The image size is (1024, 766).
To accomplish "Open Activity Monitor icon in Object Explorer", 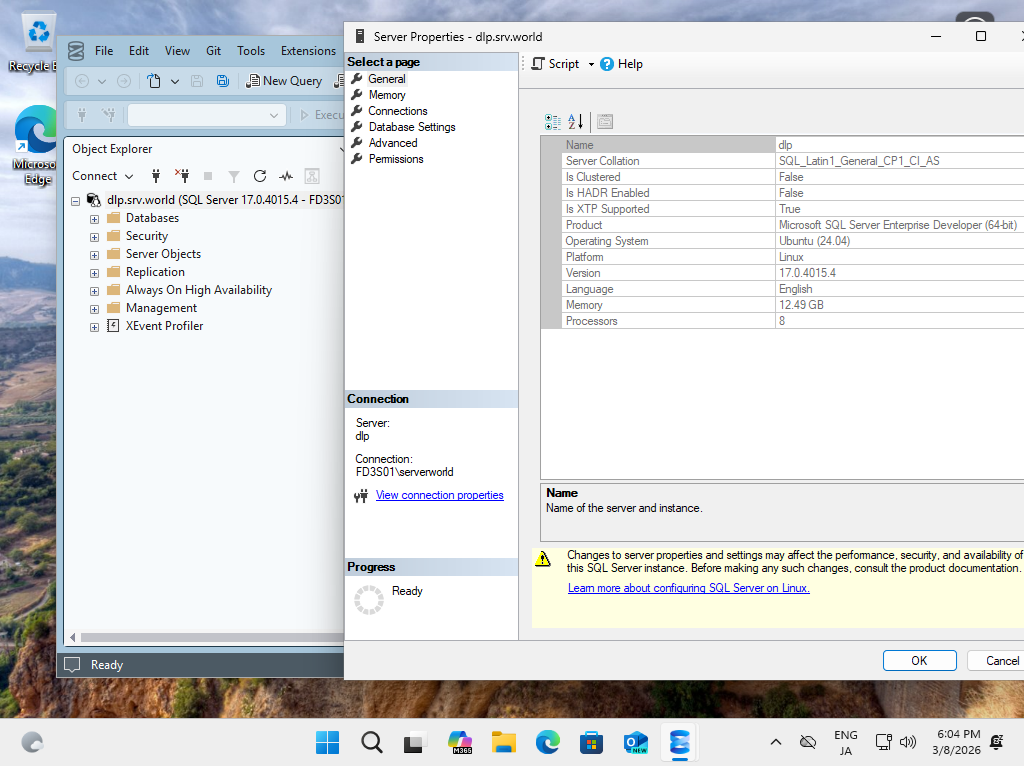I will [x=286, y=176].
